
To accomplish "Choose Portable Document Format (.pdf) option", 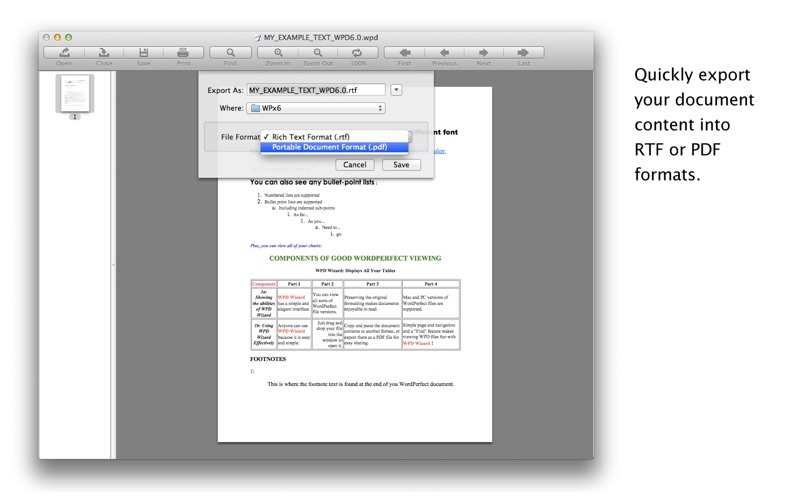I will [x=334, y=147].
